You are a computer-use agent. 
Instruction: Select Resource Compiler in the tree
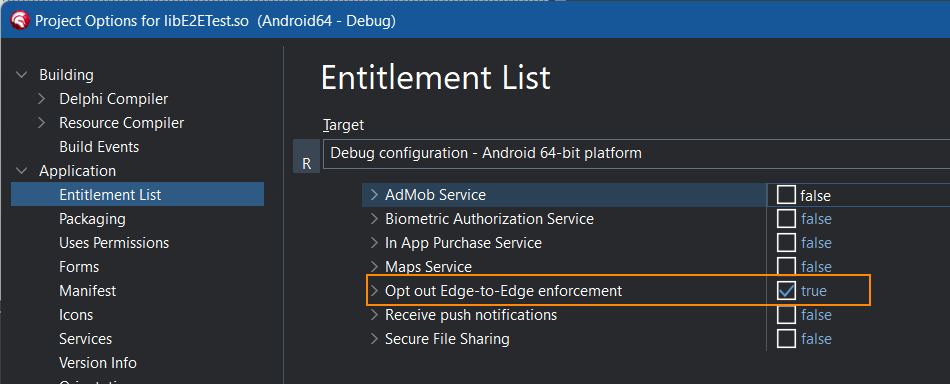(121, 123)
